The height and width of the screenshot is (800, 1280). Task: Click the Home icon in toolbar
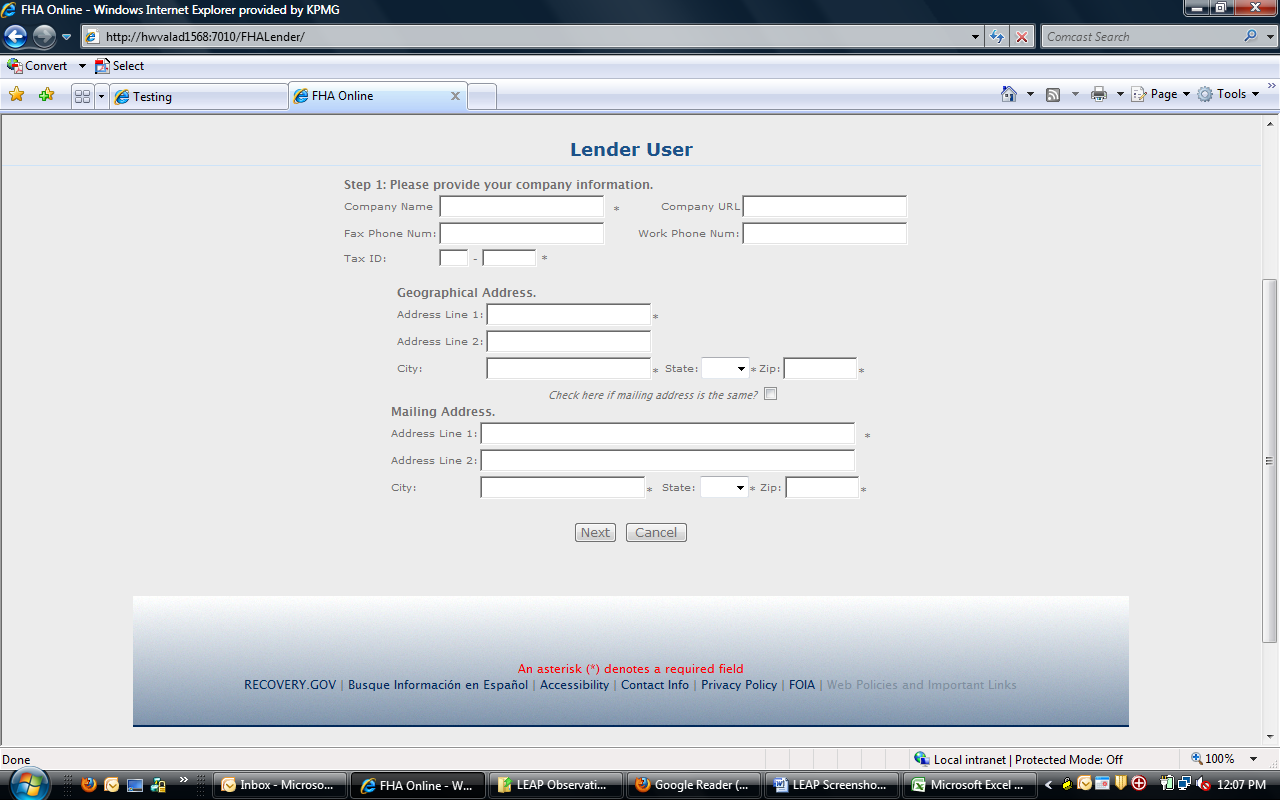coord(1009,94)
